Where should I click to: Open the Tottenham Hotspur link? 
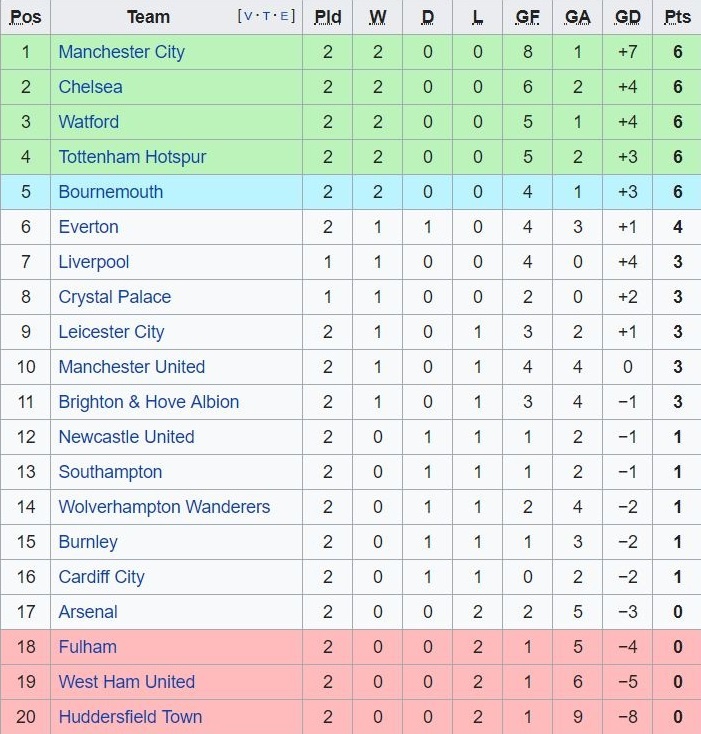tap(132, 157)
